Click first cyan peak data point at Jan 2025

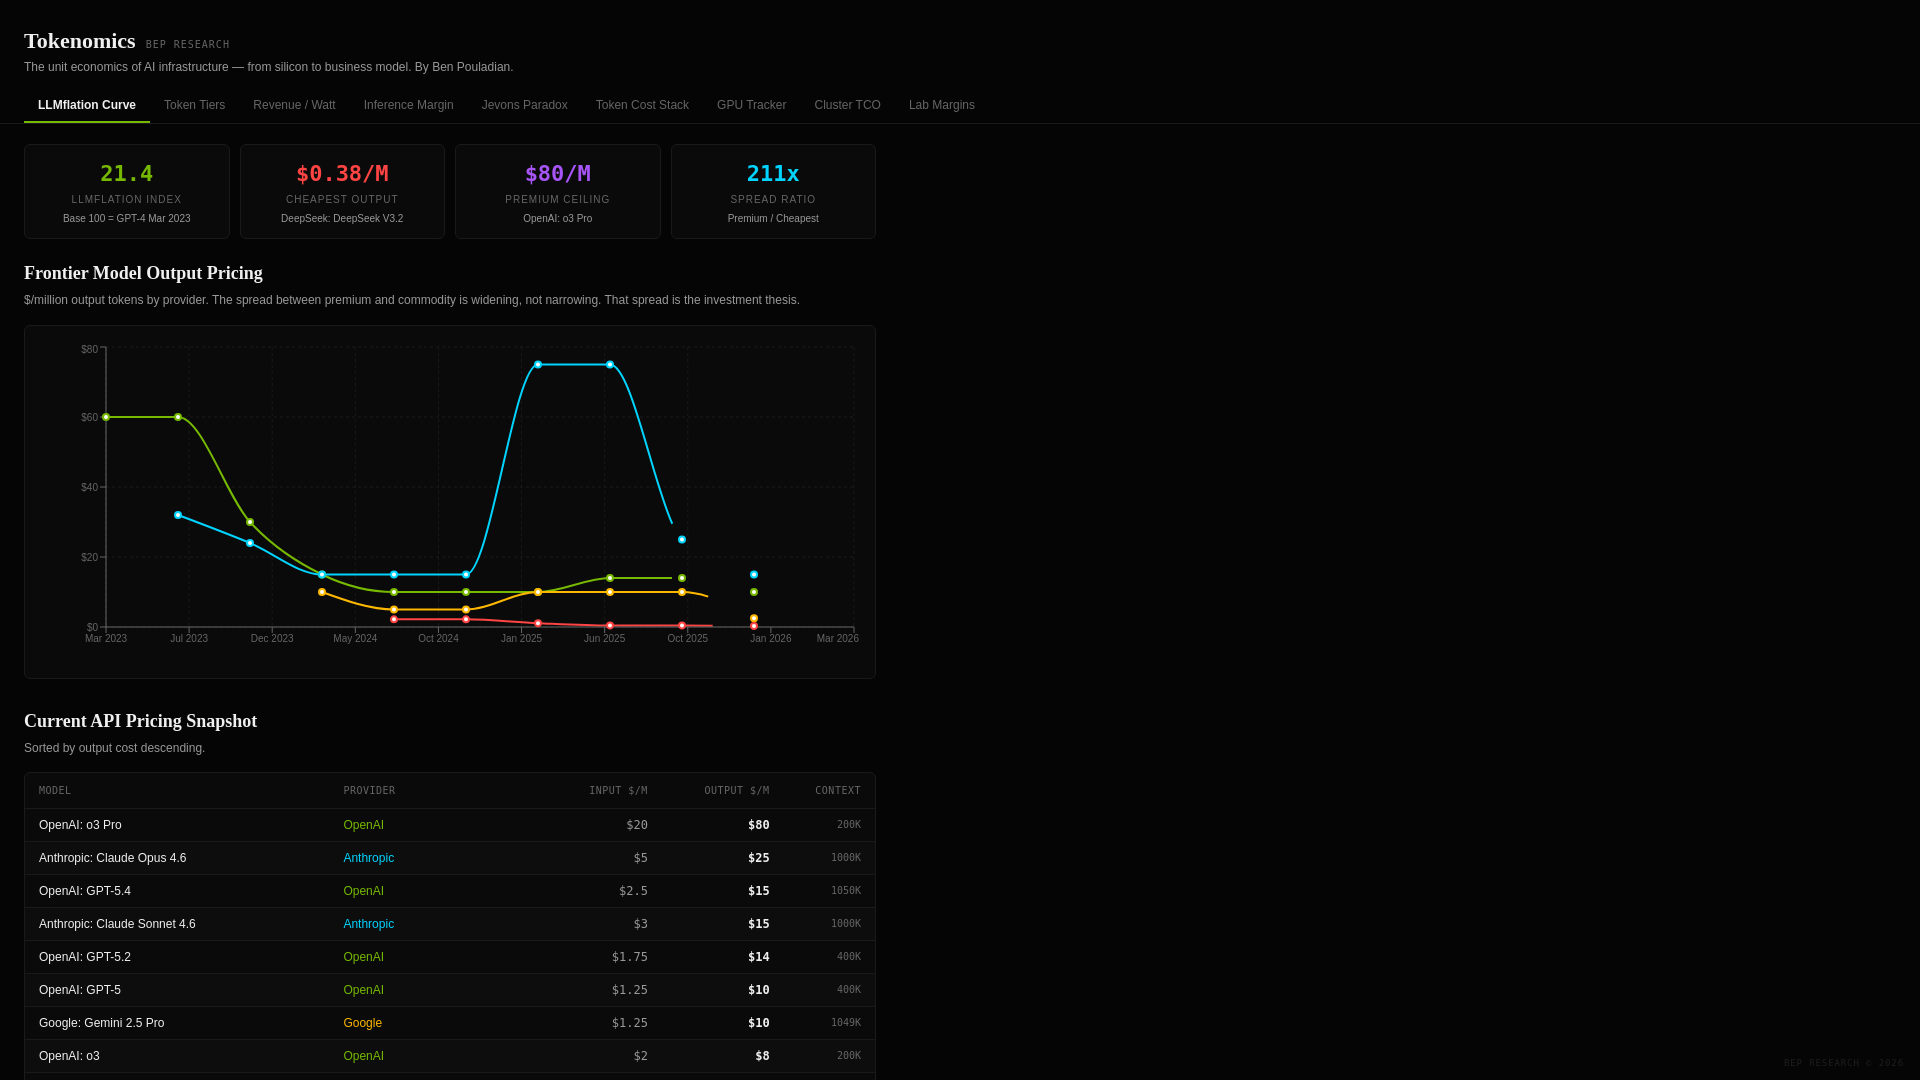click(x=538, y=365)
